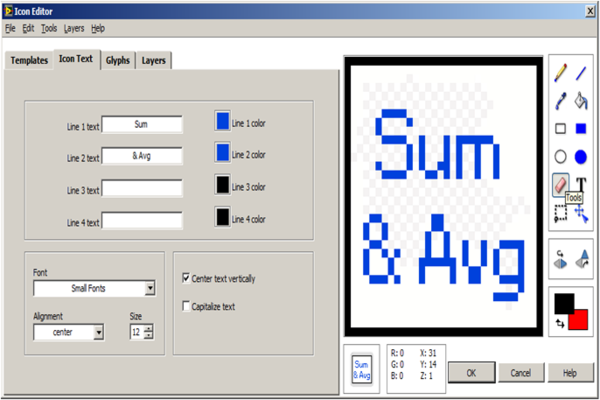Image resolution: width=600 pixels, height=400 pixels.
Task: Click the Line 1 text field
Action: click(x=142, y=124)
